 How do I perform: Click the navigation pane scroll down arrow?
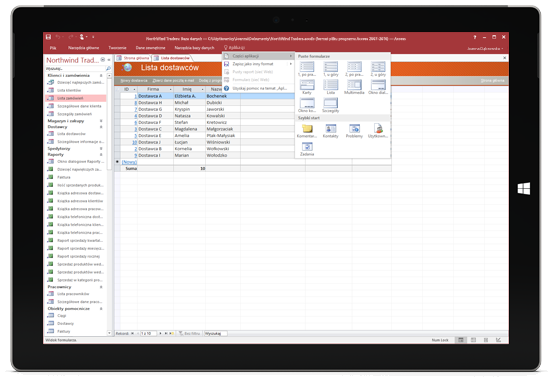pyautogui.click(x=109, y=333)
